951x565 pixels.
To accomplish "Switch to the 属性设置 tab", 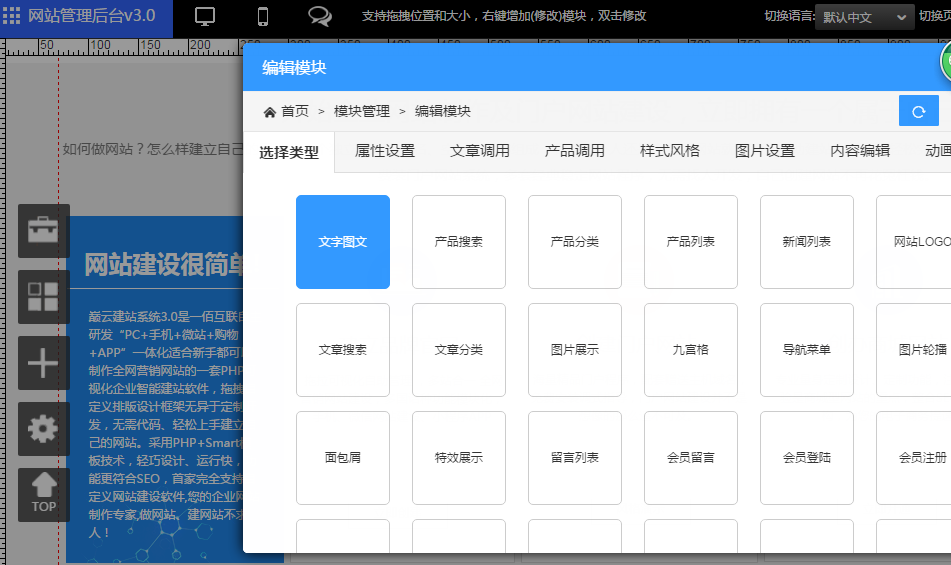I will (385, 151).
